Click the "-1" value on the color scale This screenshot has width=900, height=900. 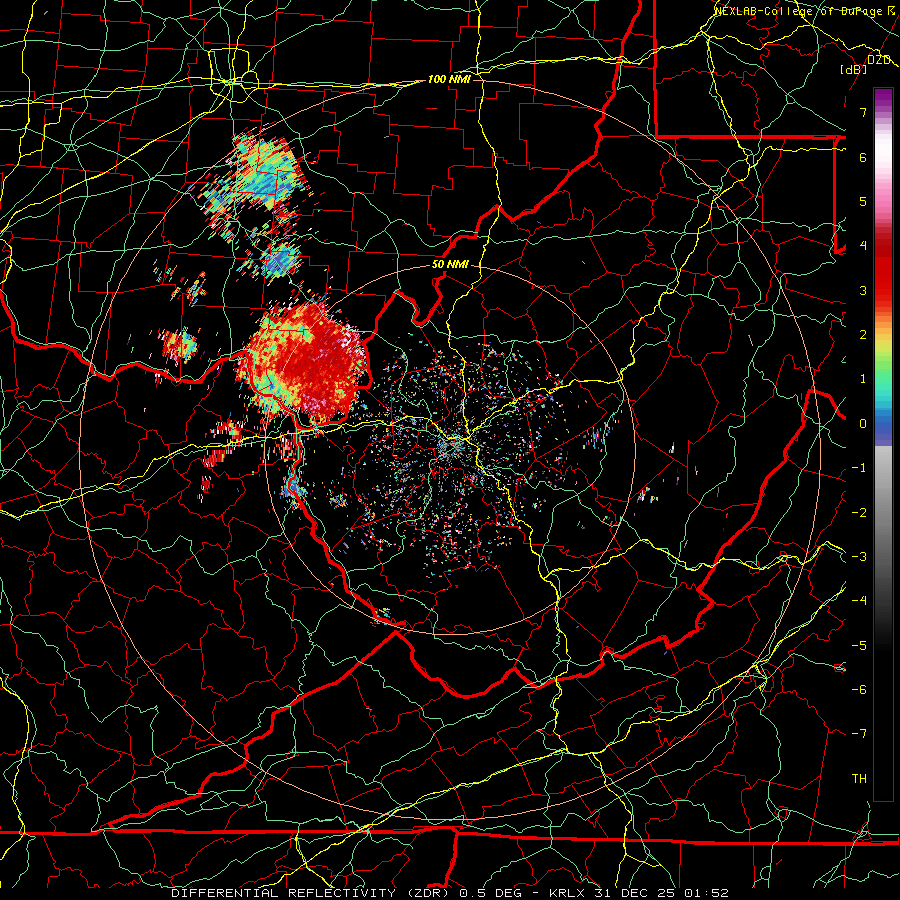(x=859, y=468)
